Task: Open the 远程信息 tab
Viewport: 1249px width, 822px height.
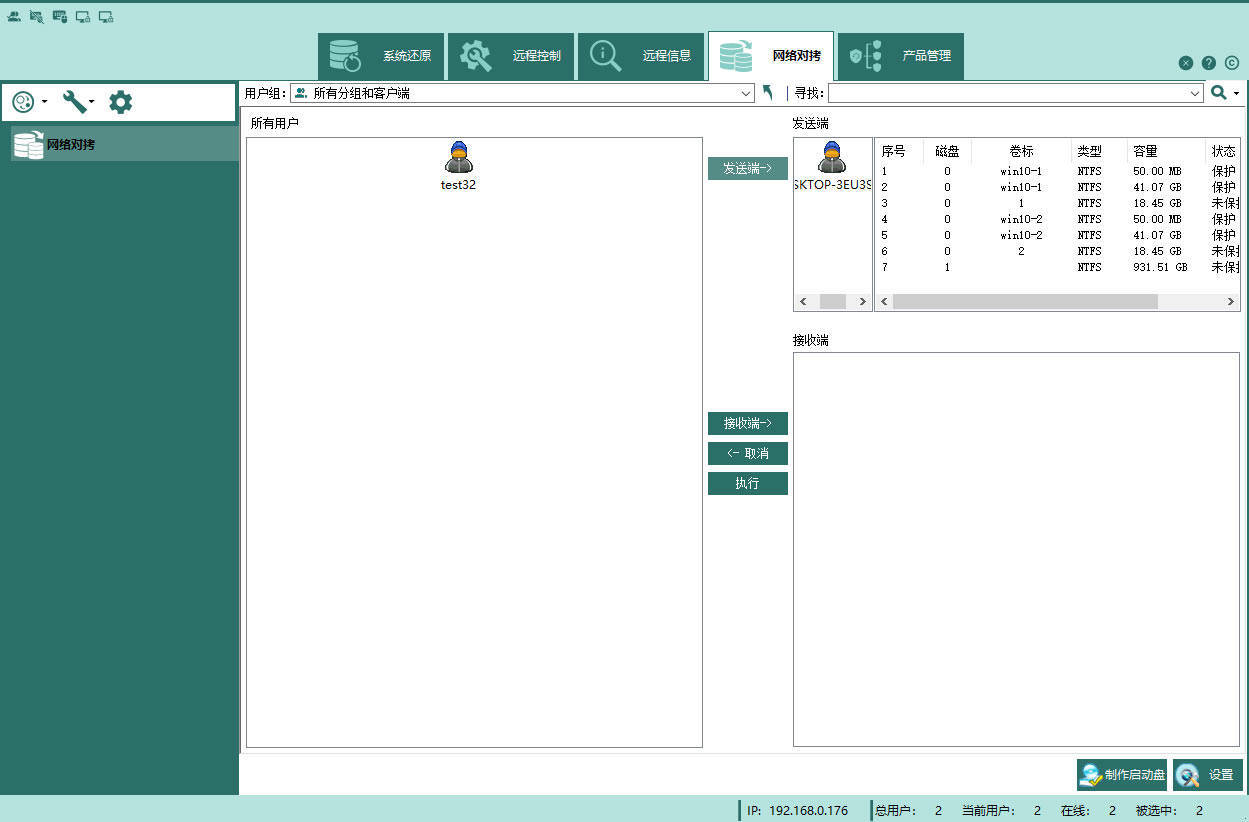Action: 641,56
